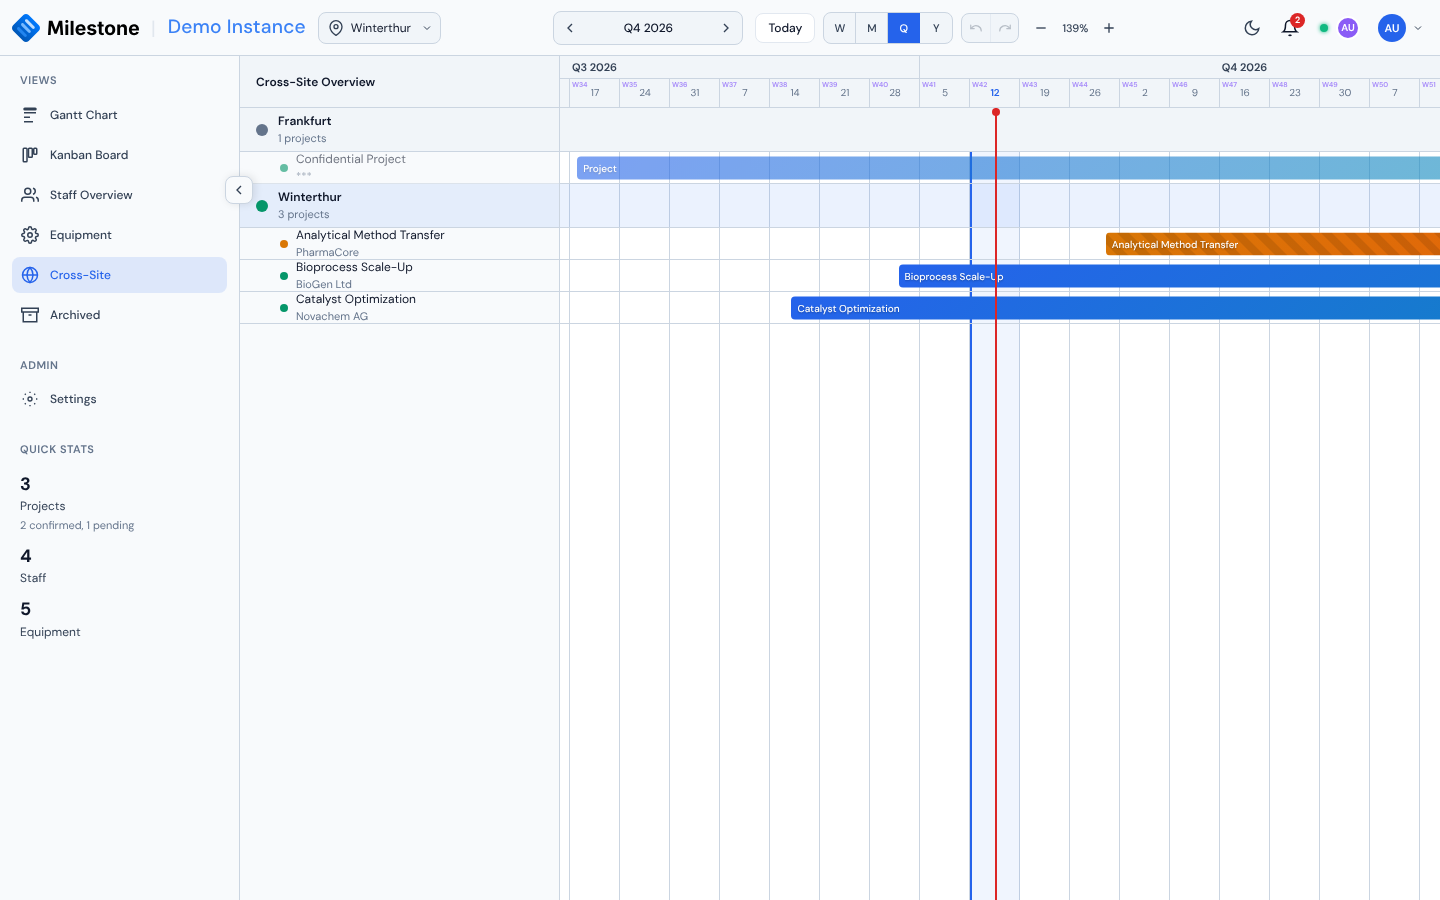Viewport: 1440px width, 900px height.
Task: Expand the user account menu chevron
Action: pyautogui.click(x=1418, y=28)
